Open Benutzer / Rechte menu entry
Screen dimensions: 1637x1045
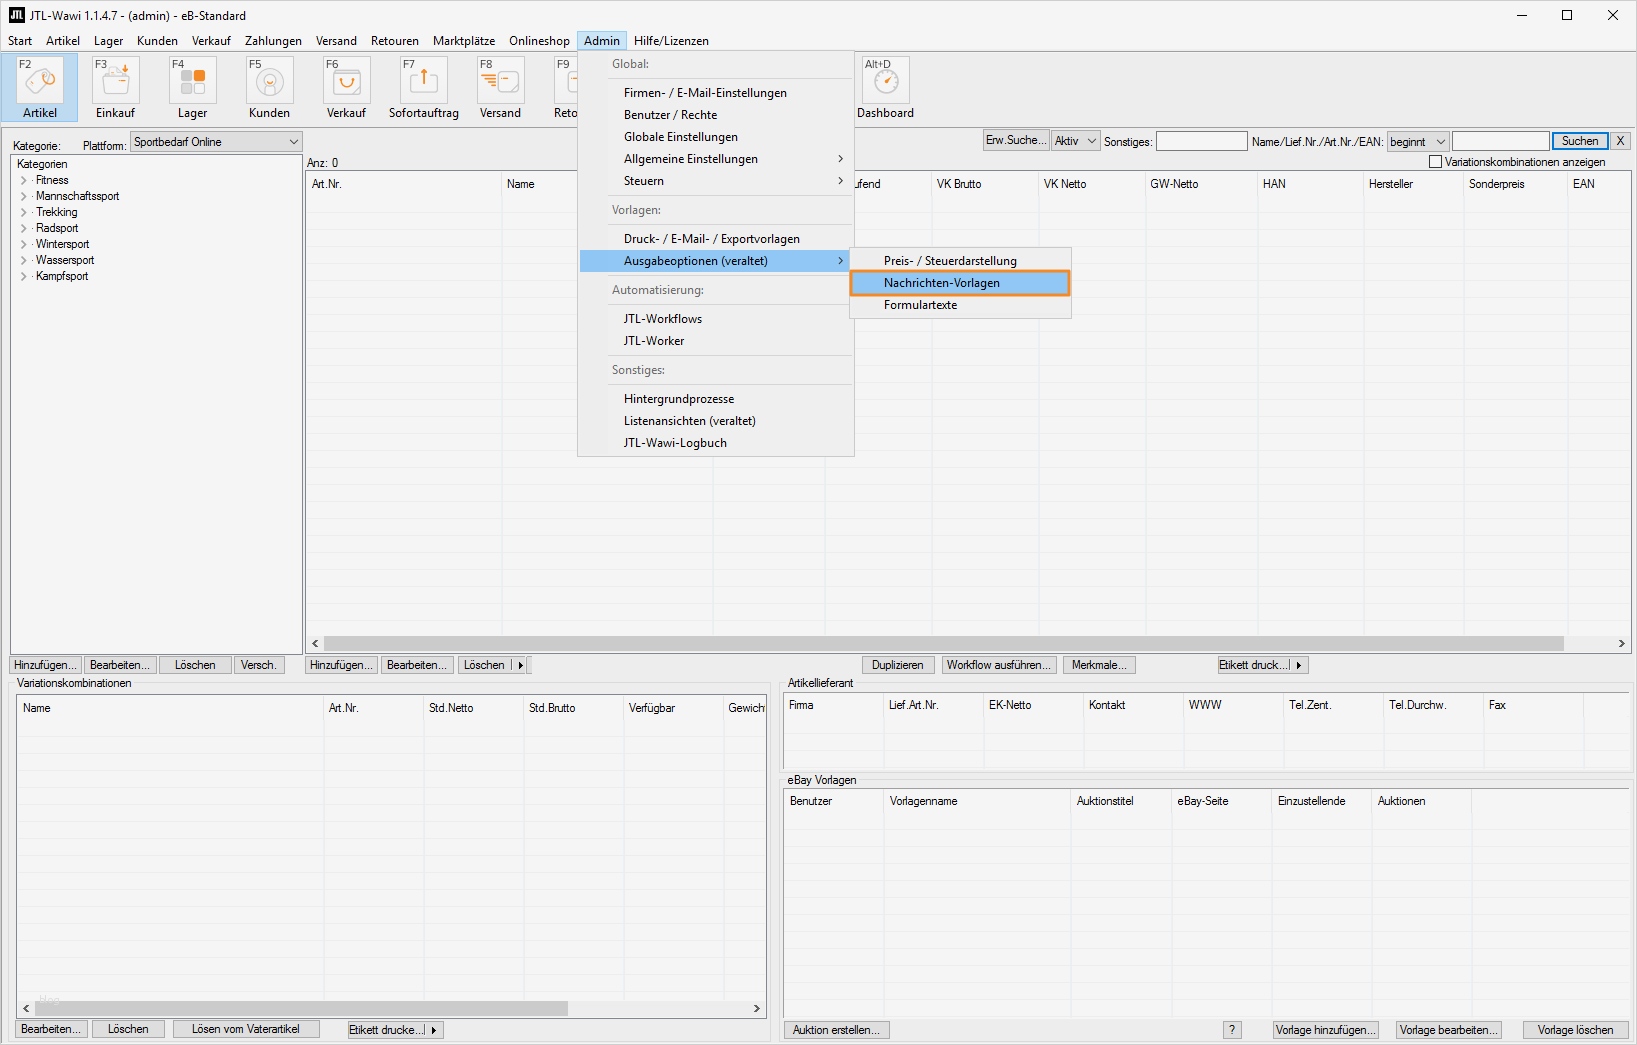pos(716,115)
